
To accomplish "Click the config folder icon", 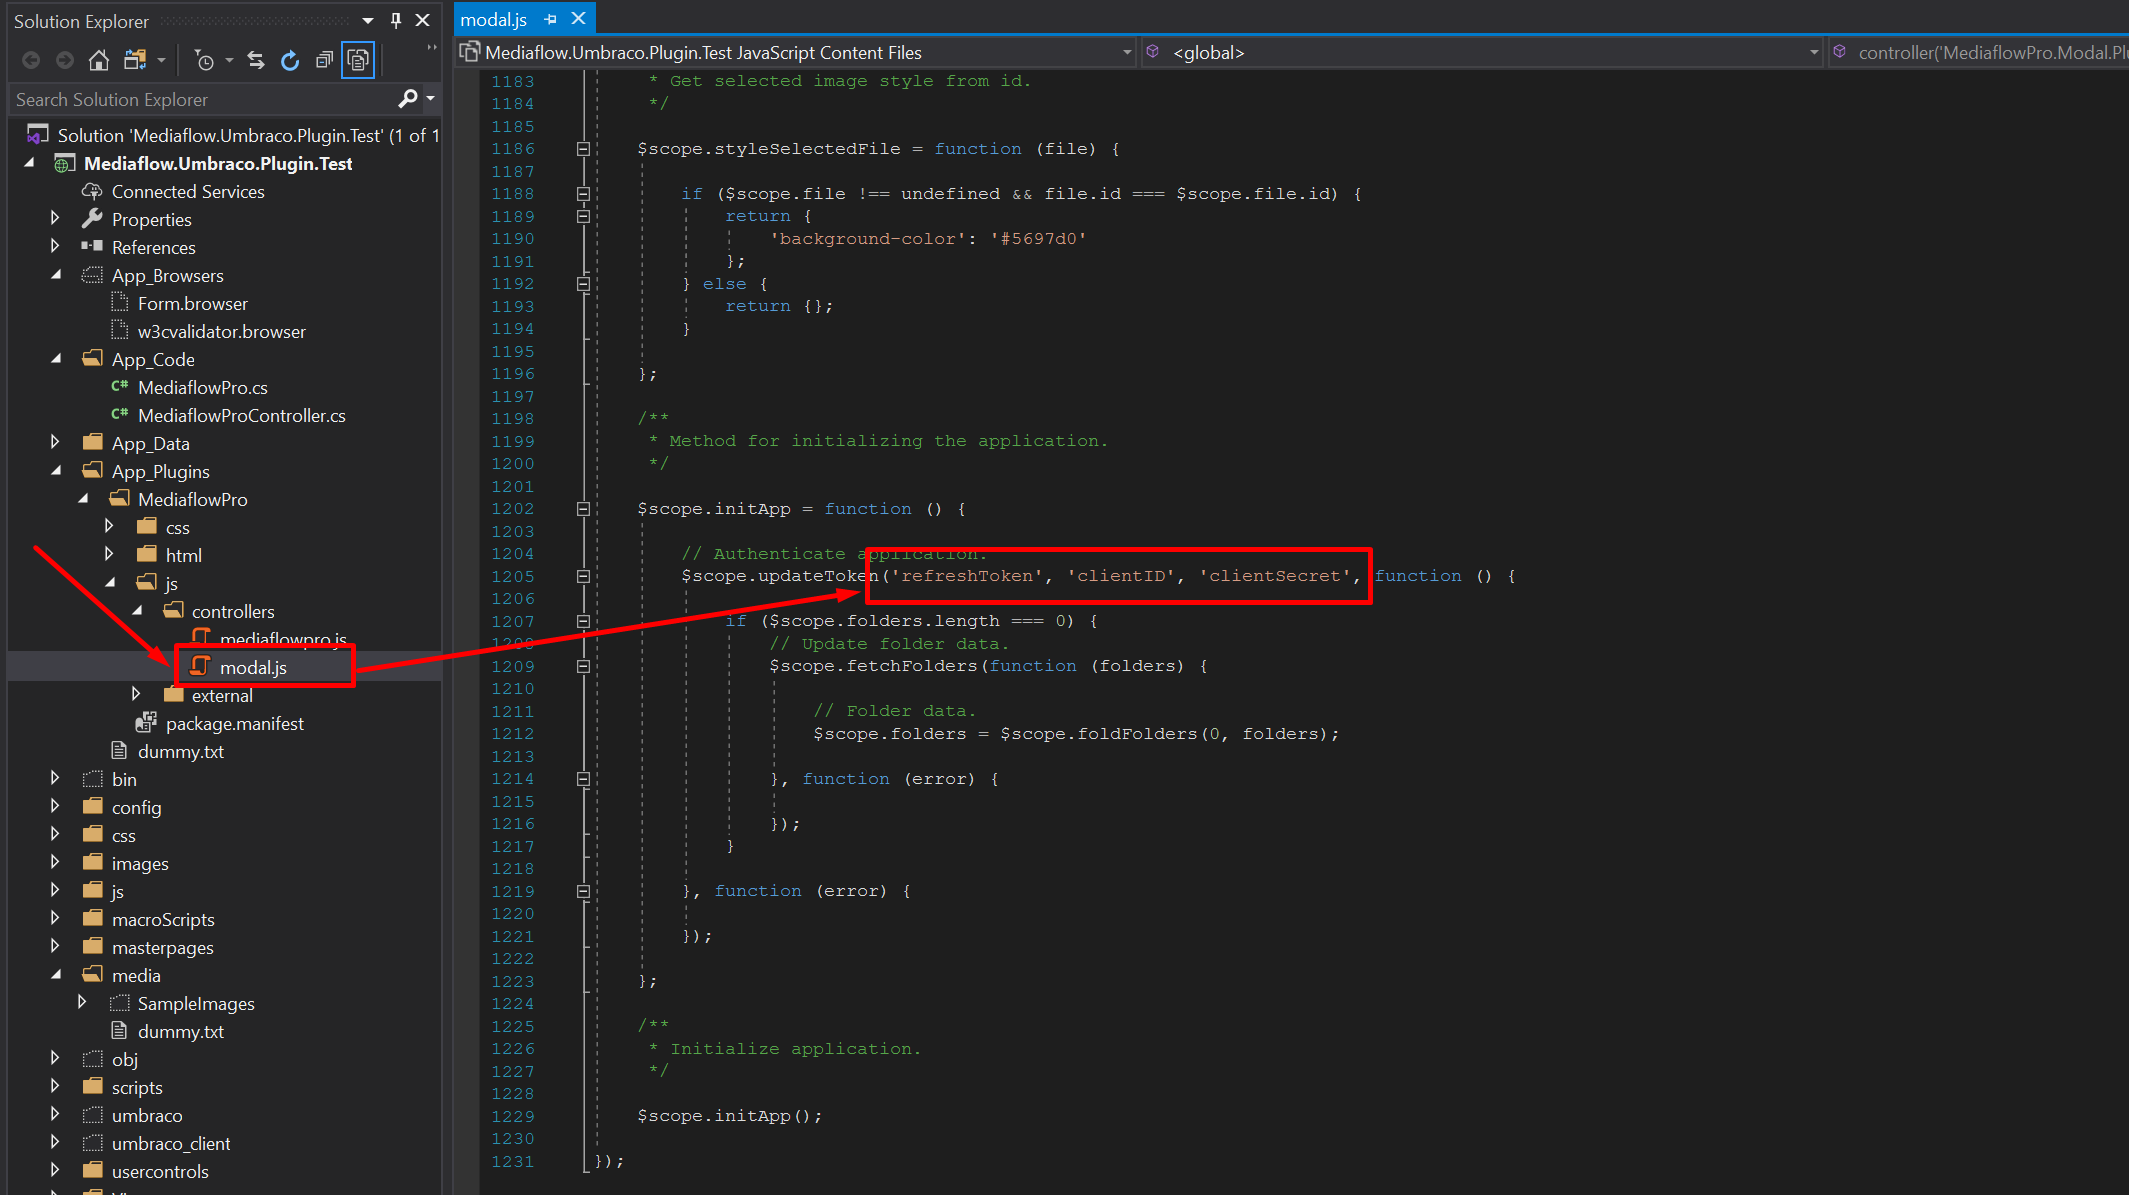I will click(x=93, y=806).
